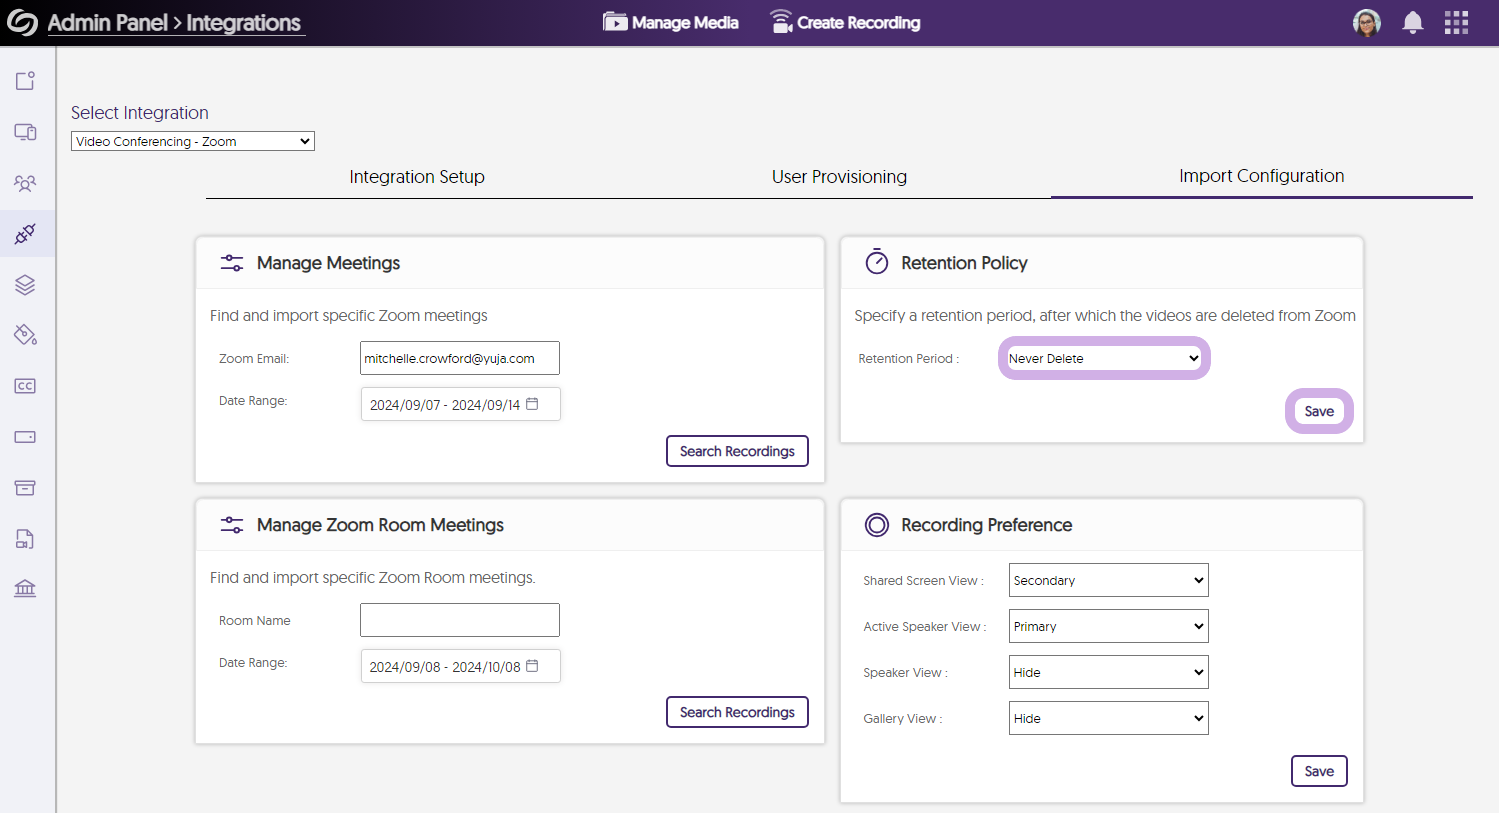
Task: Save the Retention Policy
Action: (x=1319, y=411)
